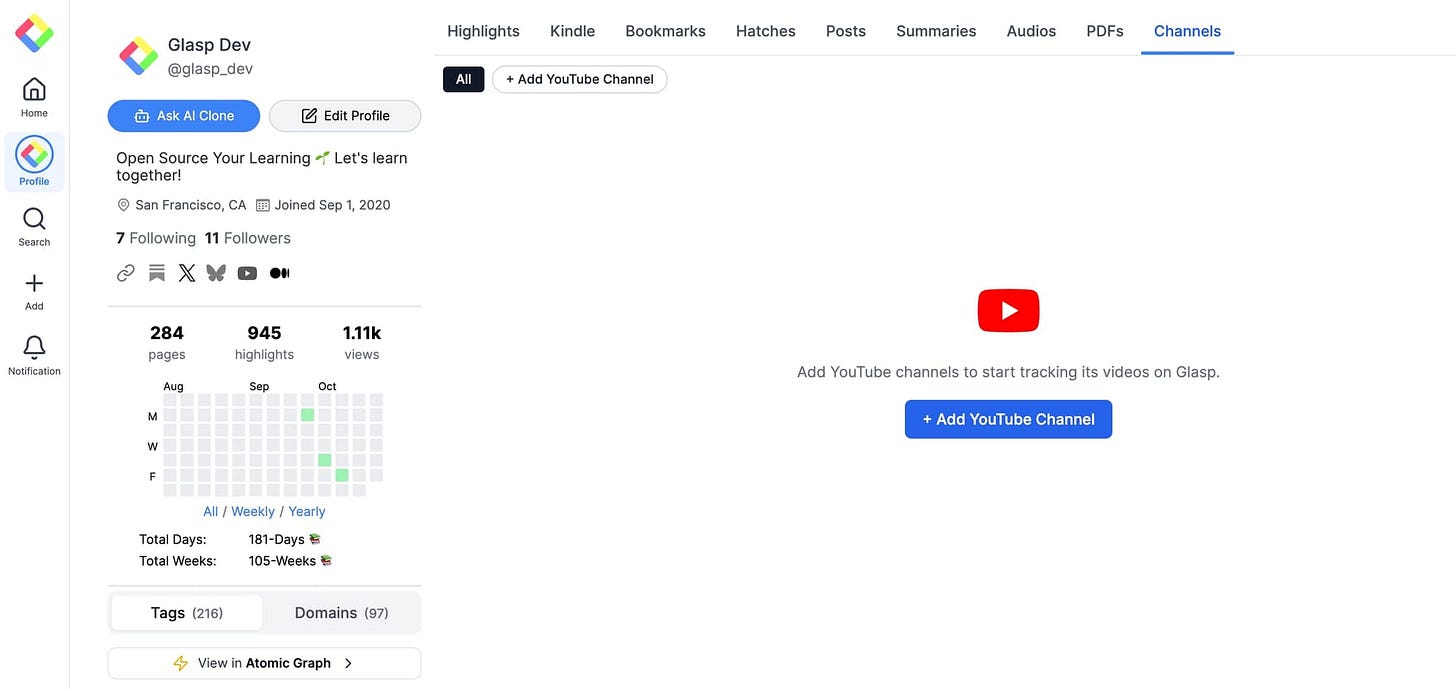
Task: Click the 945 highlights stat
Action: click(264, 342)
